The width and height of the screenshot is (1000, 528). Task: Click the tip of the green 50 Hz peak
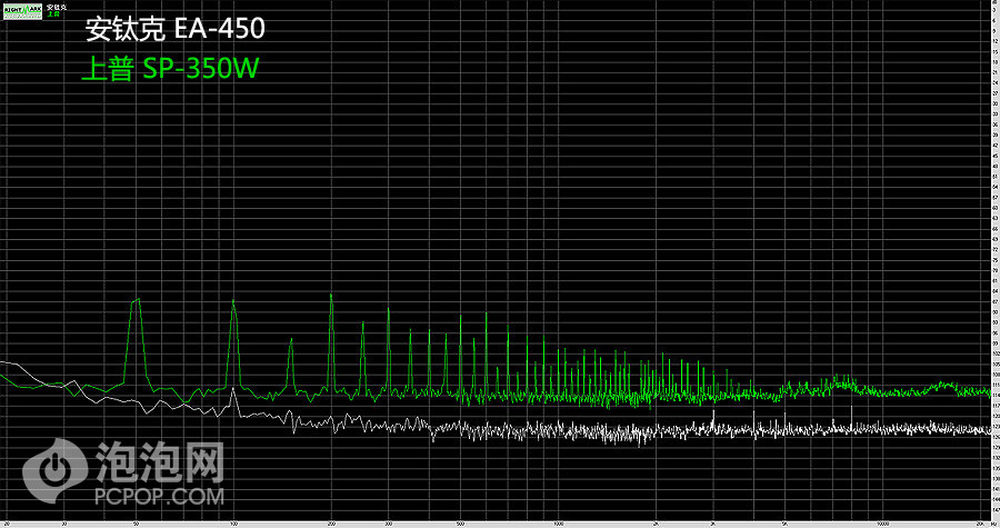[x=137, y=300]
